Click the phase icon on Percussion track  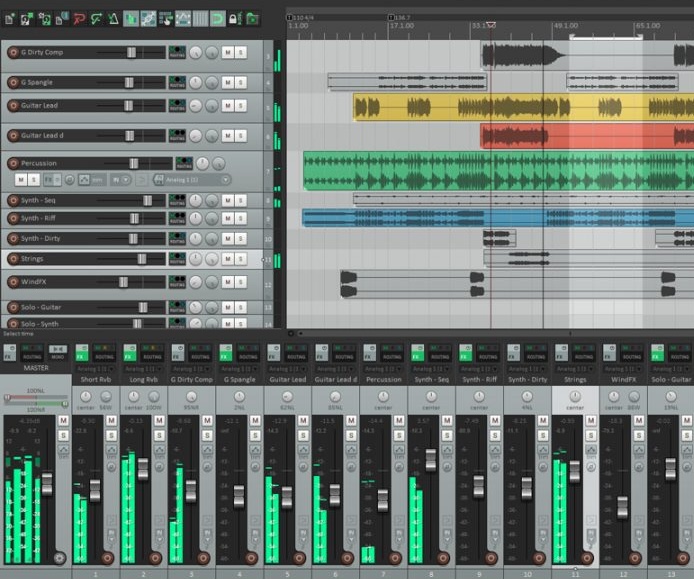click(x=69, y=180)
